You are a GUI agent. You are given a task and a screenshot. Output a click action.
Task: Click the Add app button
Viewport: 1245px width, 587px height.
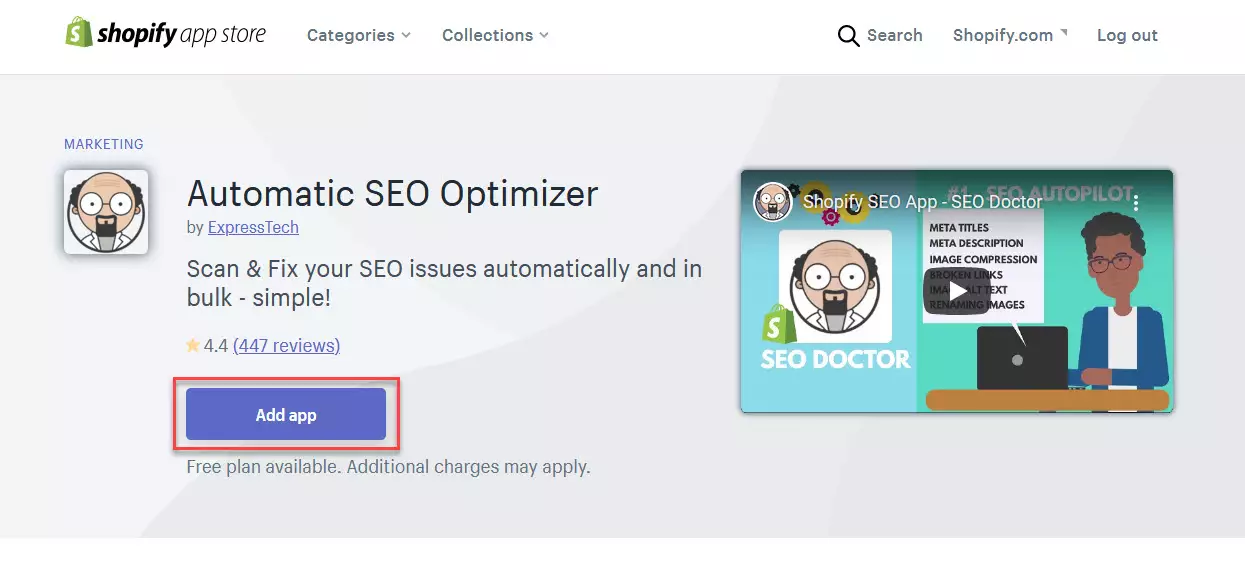pyautogui.click(x=286, y=414)
